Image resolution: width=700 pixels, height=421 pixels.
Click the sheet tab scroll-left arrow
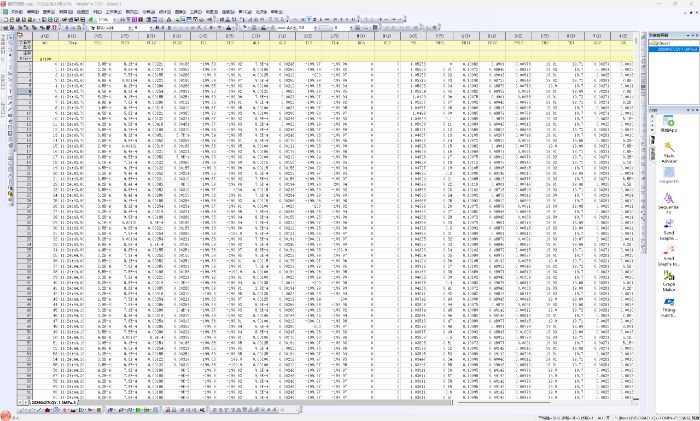20,402
